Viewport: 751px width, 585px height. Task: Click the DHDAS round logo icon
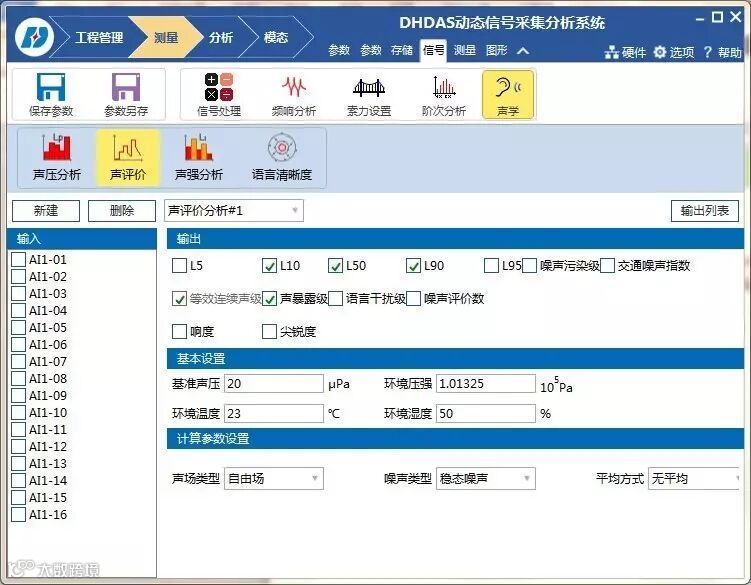pyautogui.click(x=34, y=37)
